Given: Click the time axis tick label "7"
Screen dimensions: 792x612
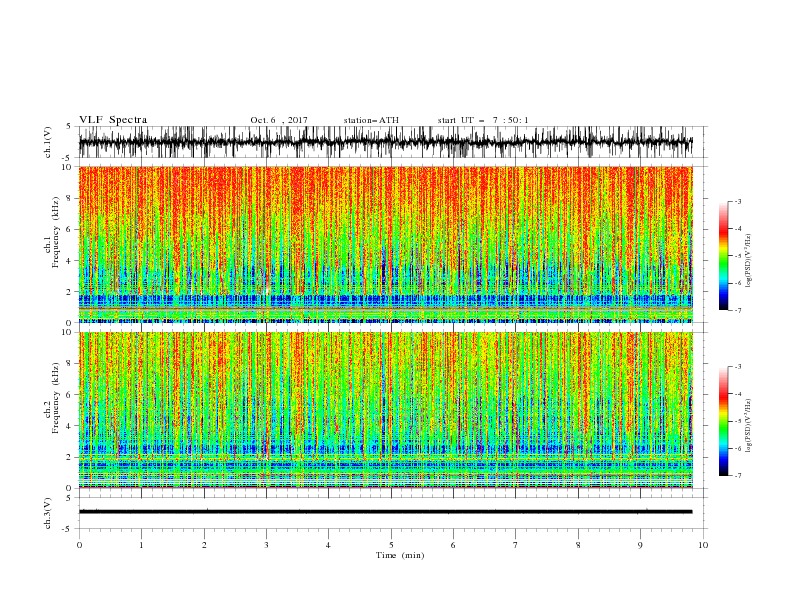Looking at the screenshot, I should (x=516, y=545).
